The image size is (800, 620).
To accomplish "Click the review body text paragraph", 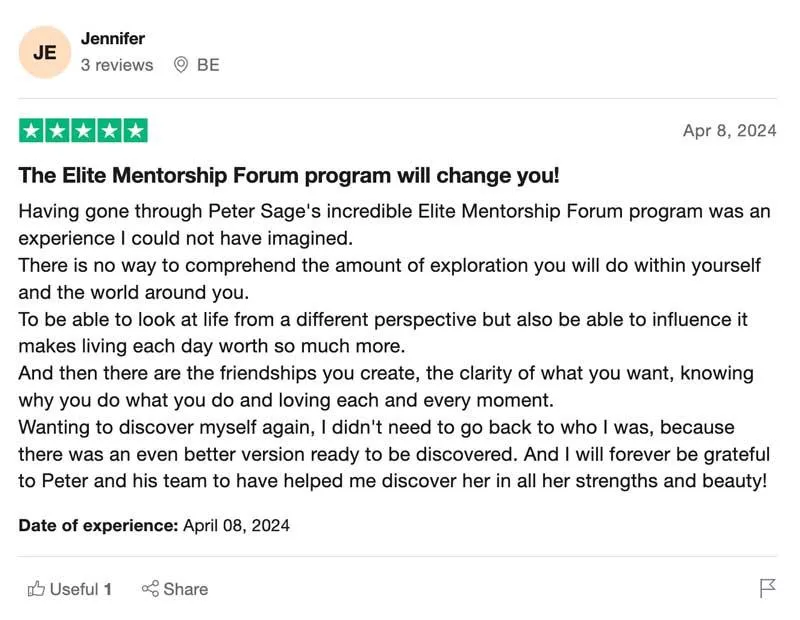I will (394, 346).
